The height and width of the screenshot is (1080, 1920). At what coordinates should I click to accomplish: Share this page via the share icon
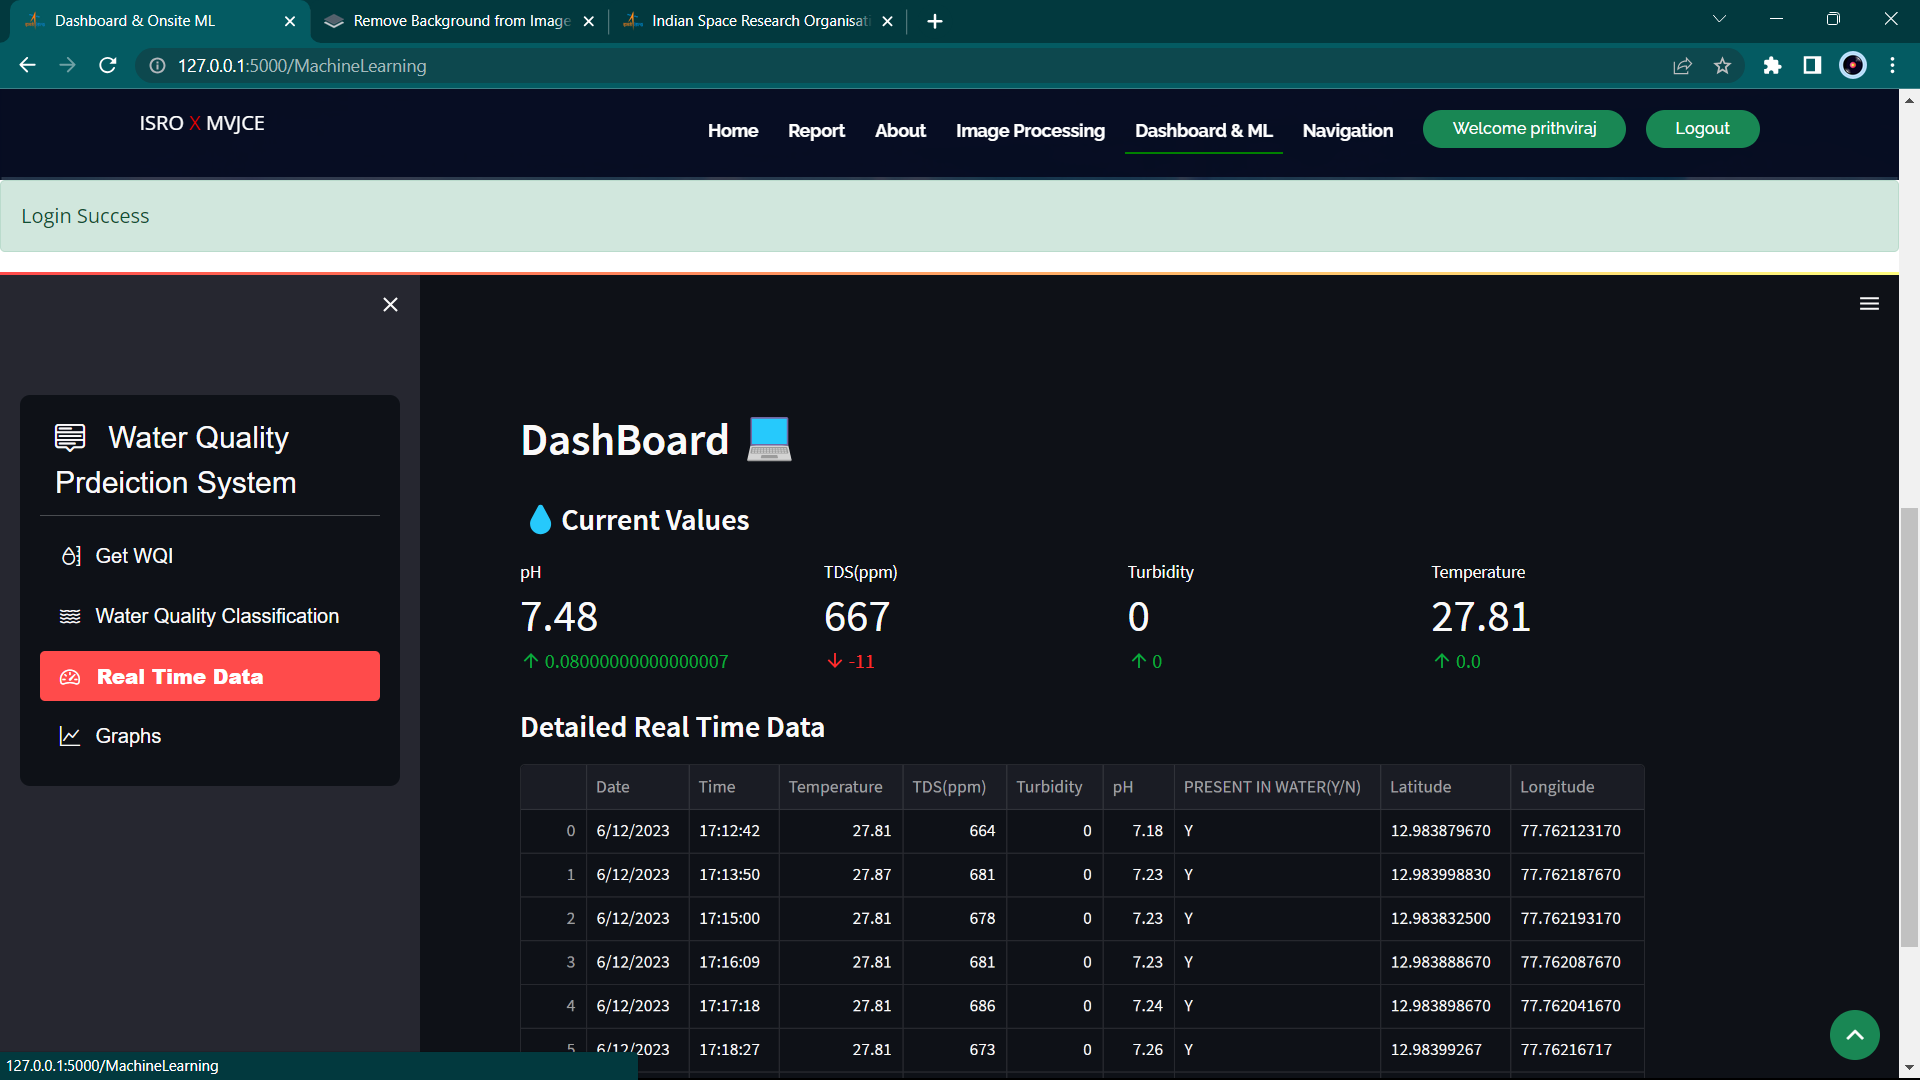(1682, 65)
